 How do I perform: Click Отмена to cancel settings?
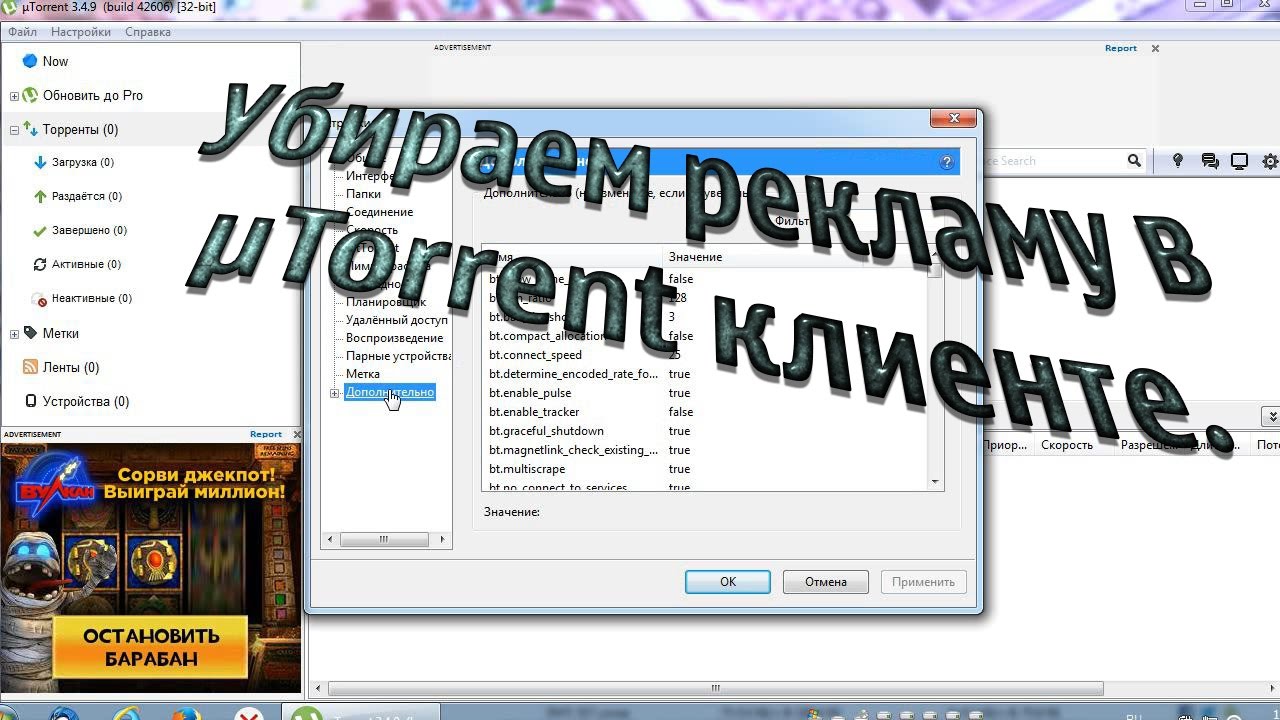(826, 582)
